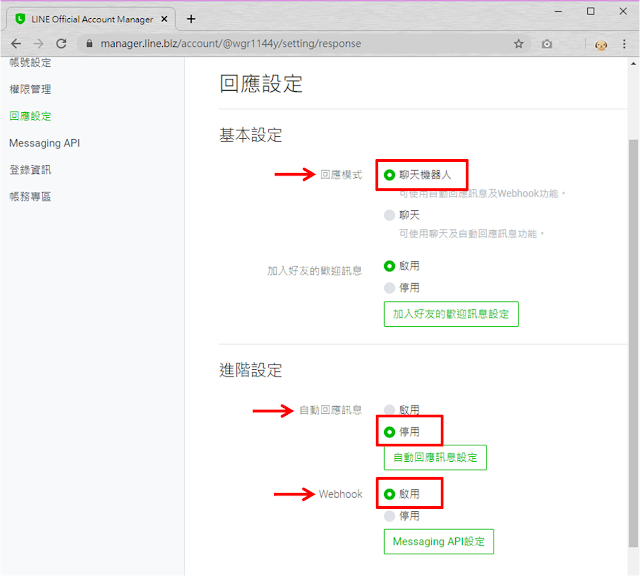This screenshot has height=576, width=640.
Task: Click the address bar URL
Action: [x=231, y=44]
